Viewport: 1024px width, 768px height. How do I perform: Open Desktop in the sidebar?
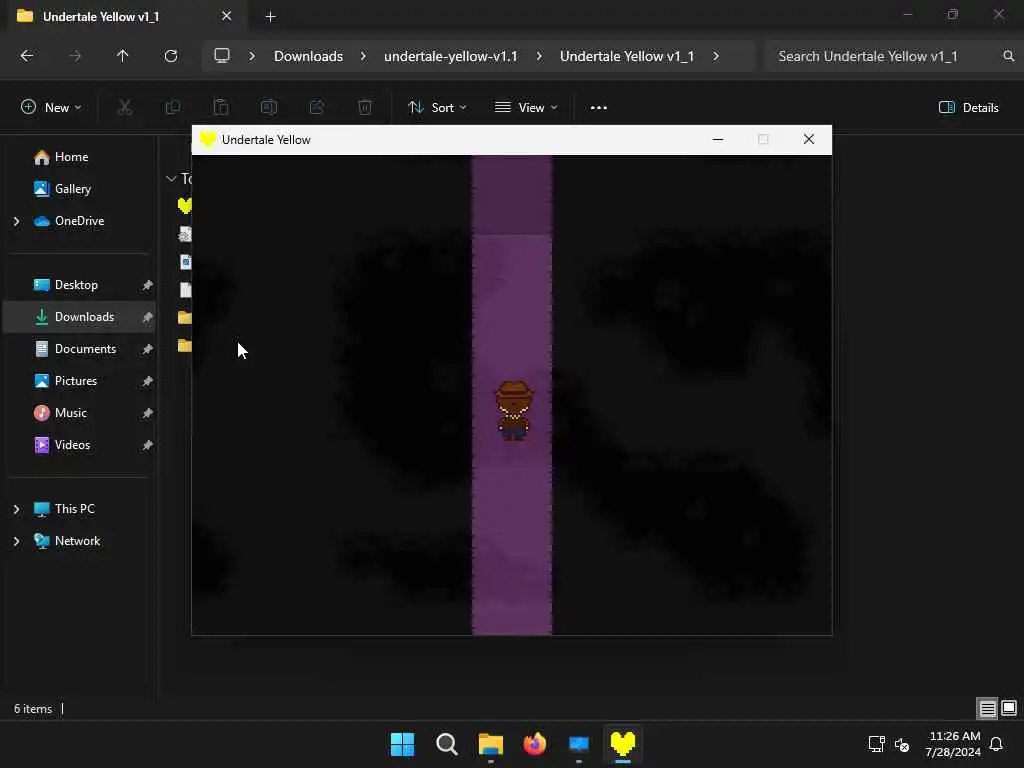tap(76, 285)
